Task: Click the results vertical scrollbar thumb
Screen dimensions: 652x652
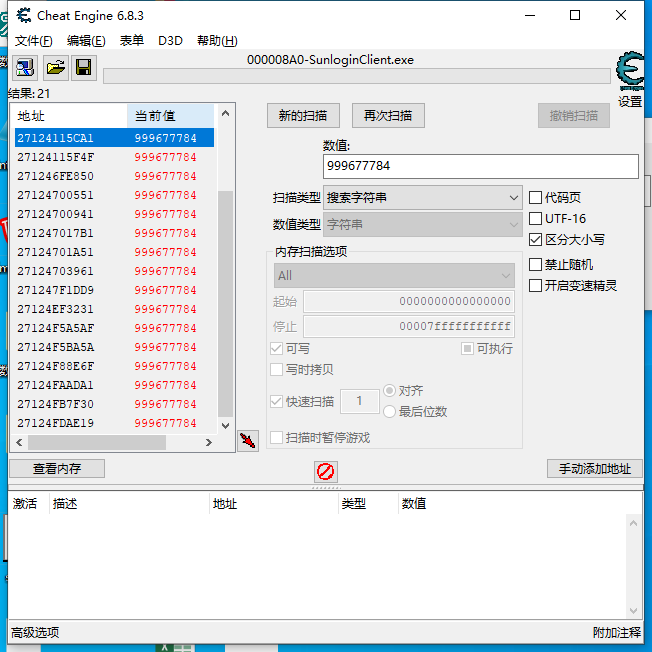Action: coord(225,304)
